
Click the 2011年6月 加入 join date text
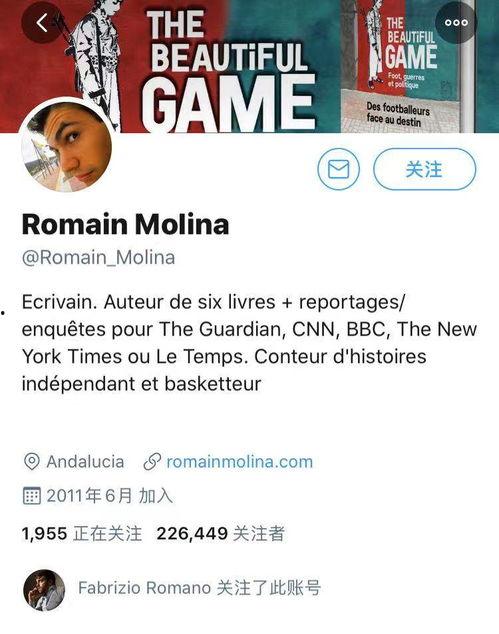pos(110,496)
